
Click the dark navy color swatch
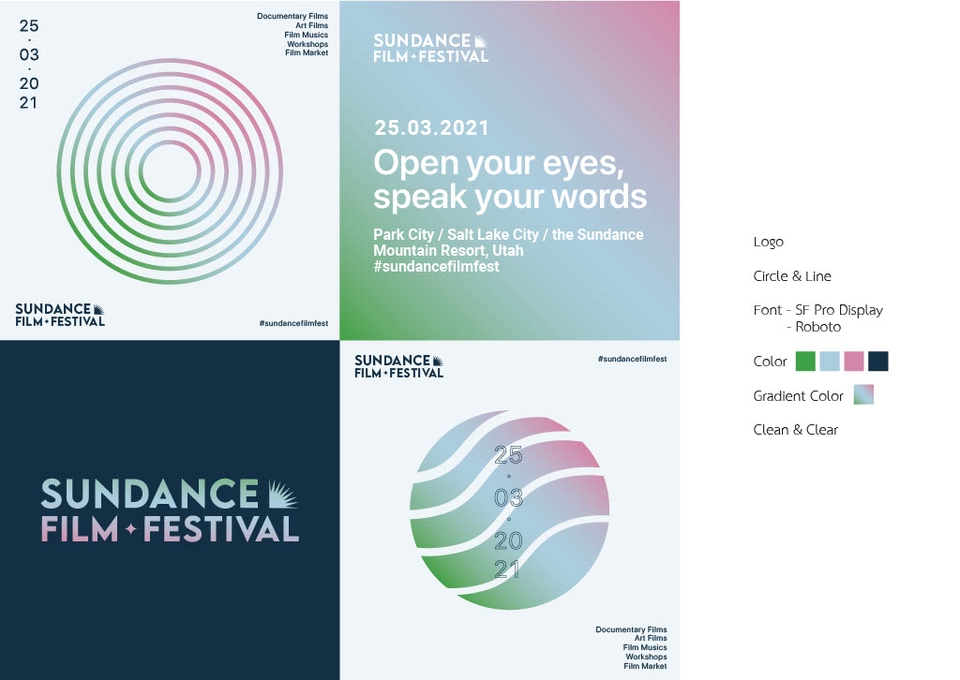click(878, 361)
